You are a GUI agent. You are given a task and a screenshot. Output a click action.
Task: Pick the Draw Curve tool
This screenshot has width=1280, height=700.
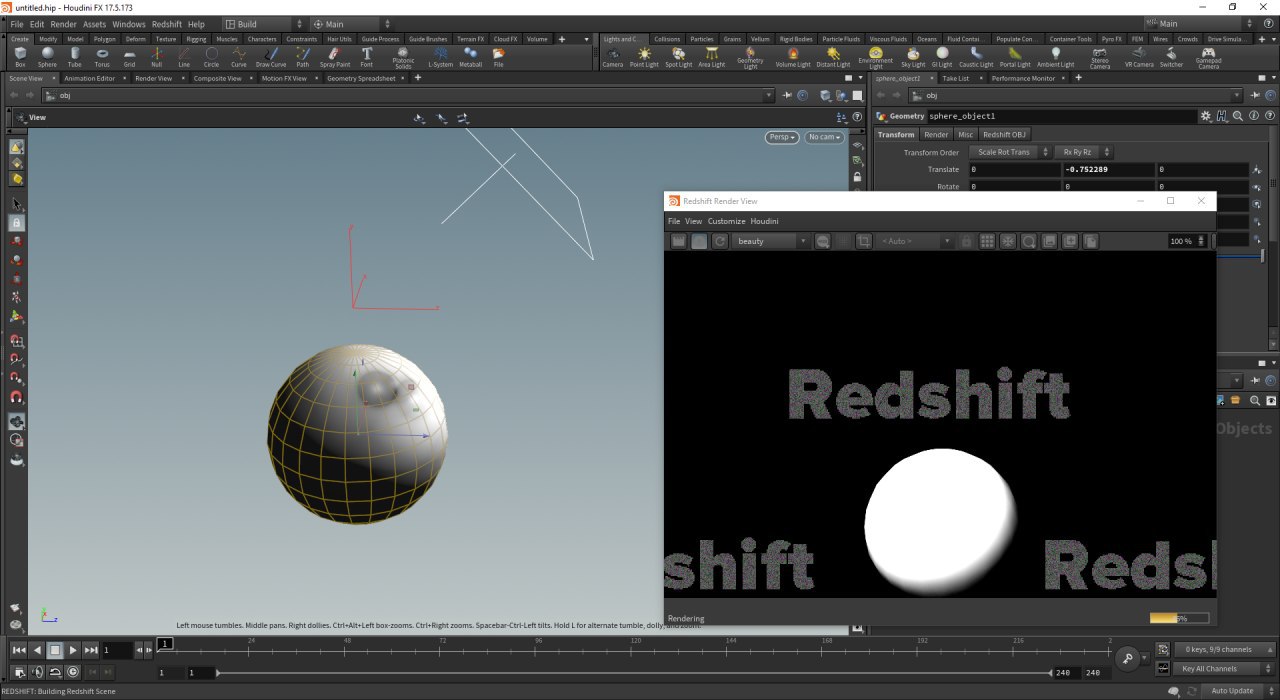[x=271, y=56]
